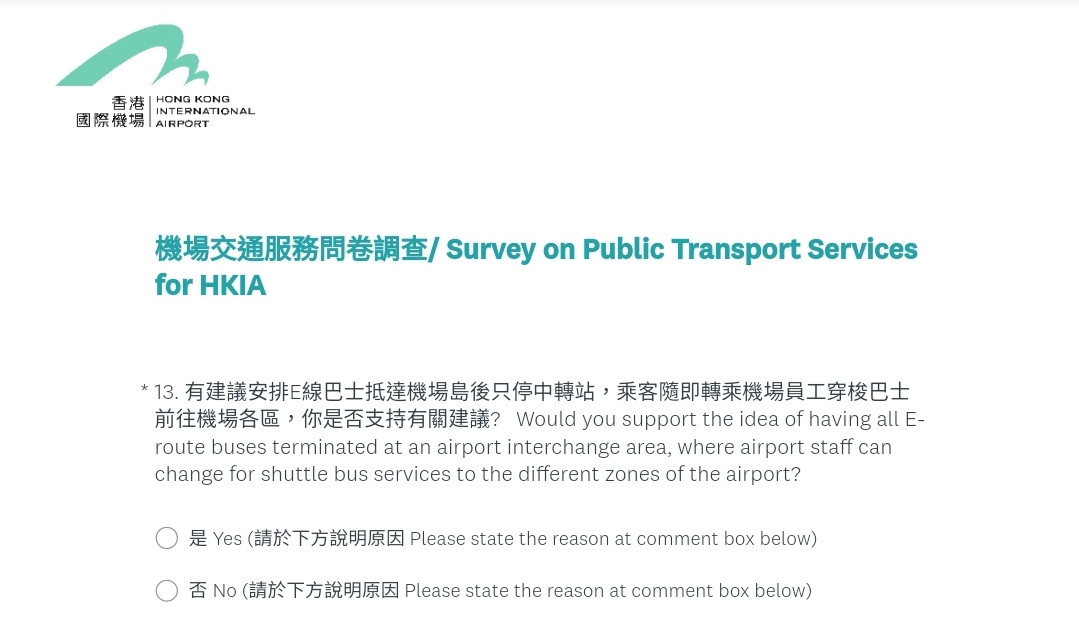Click the '是 Yes' option label
The image size is (1079, 635).
pyautogui.click(x=215, y=538)
